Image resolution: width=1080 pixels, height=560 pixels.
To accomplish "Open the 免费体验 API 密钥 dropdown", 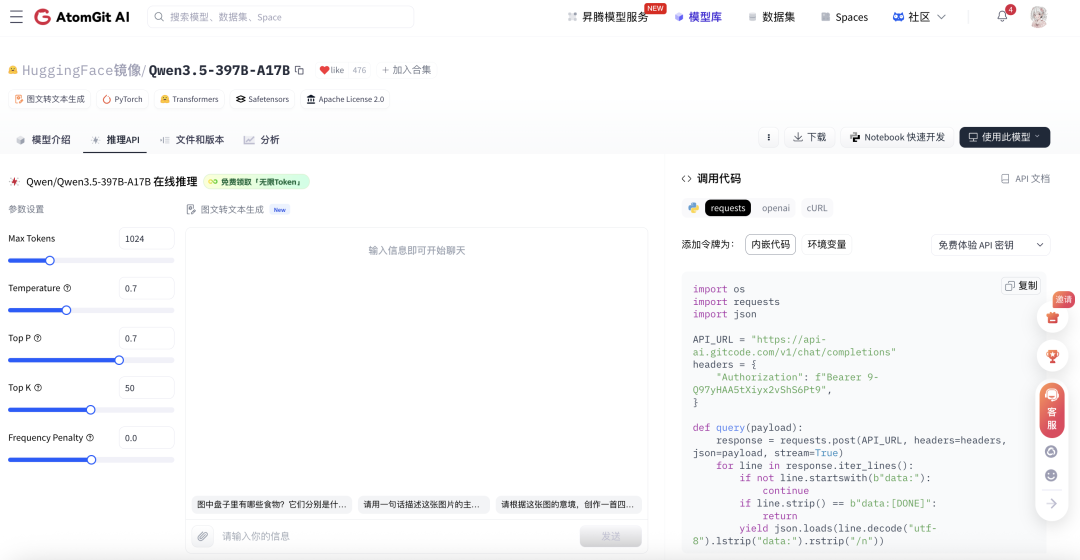I will 990,245.
